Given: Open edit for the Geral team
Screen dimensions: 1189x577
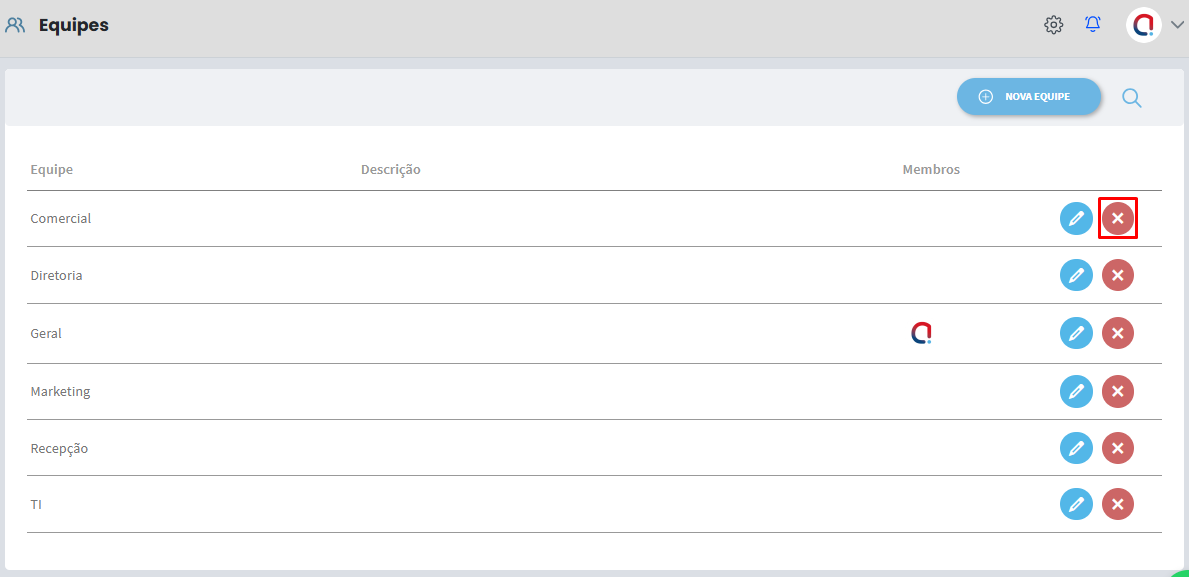Looking at the screenshot, I should point(1076,333).
